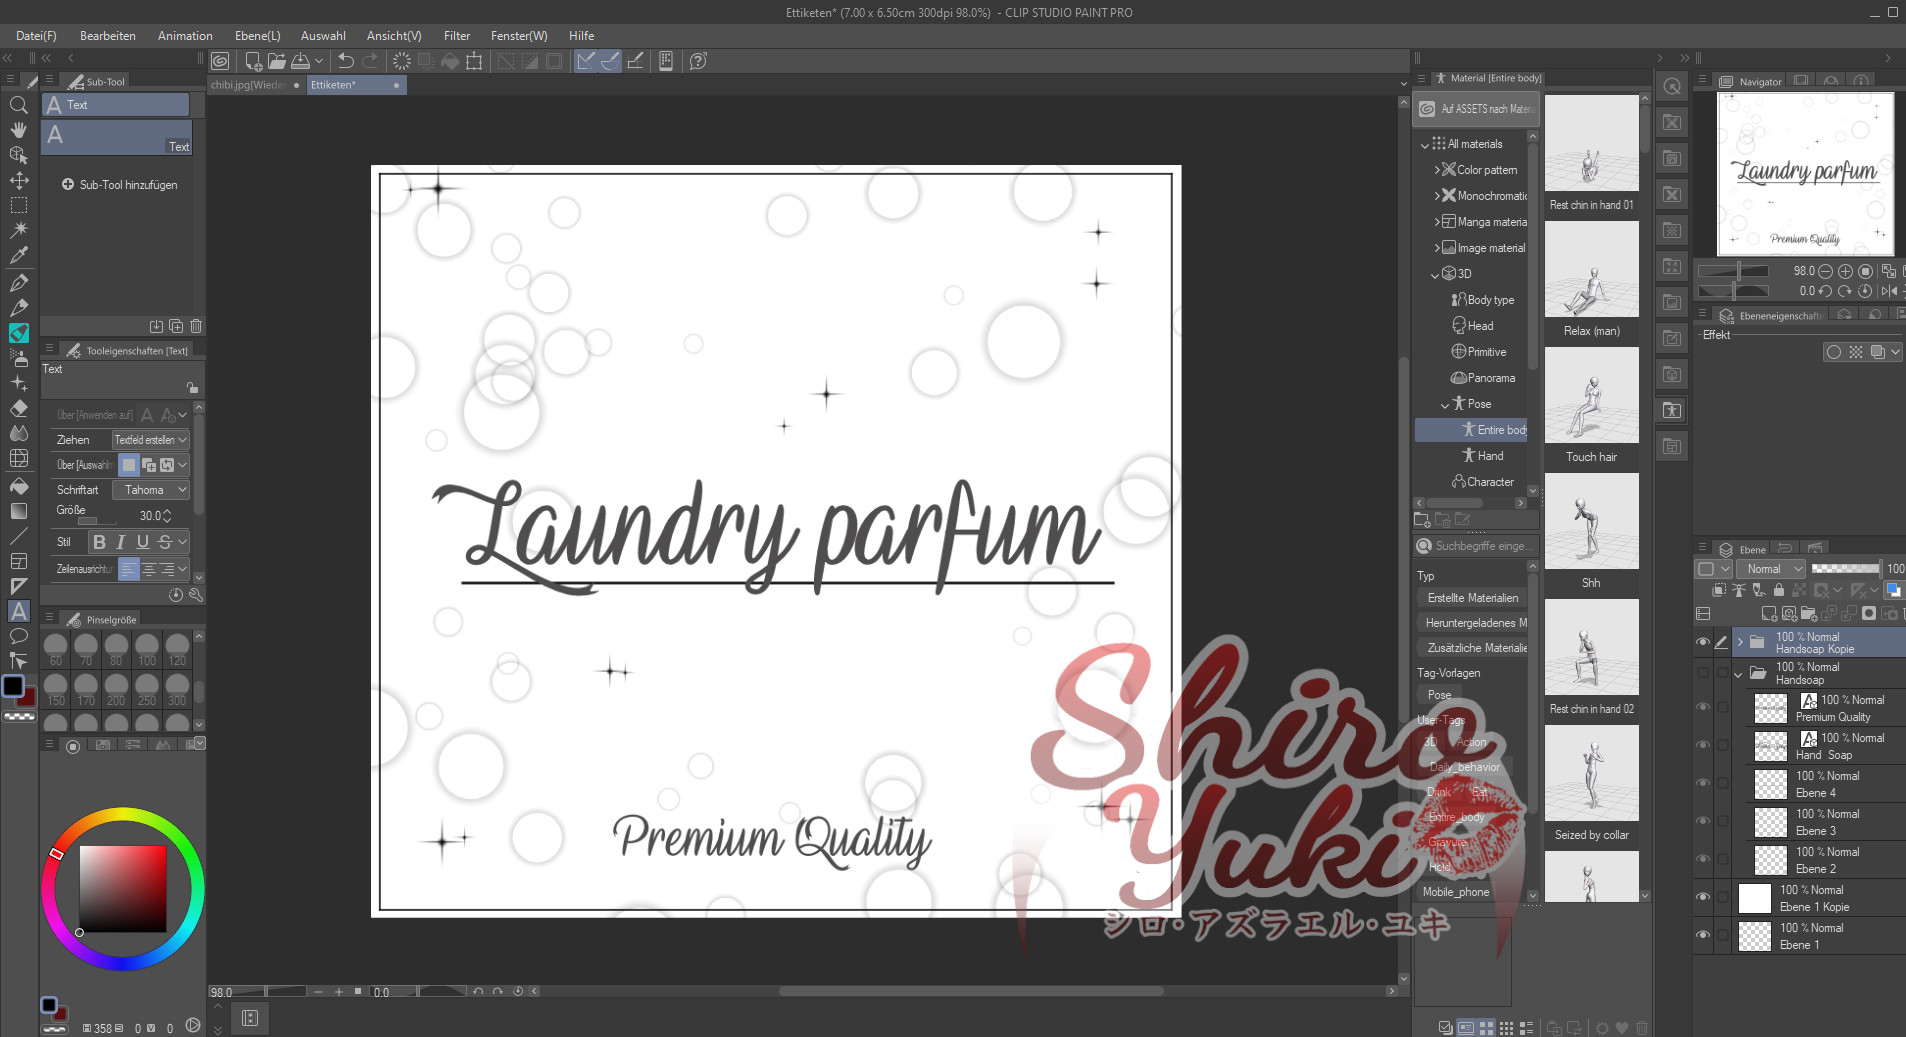
Task: Toggle visibility of Handsoap Kopie layer
Action: click(x=1702, y=642)
